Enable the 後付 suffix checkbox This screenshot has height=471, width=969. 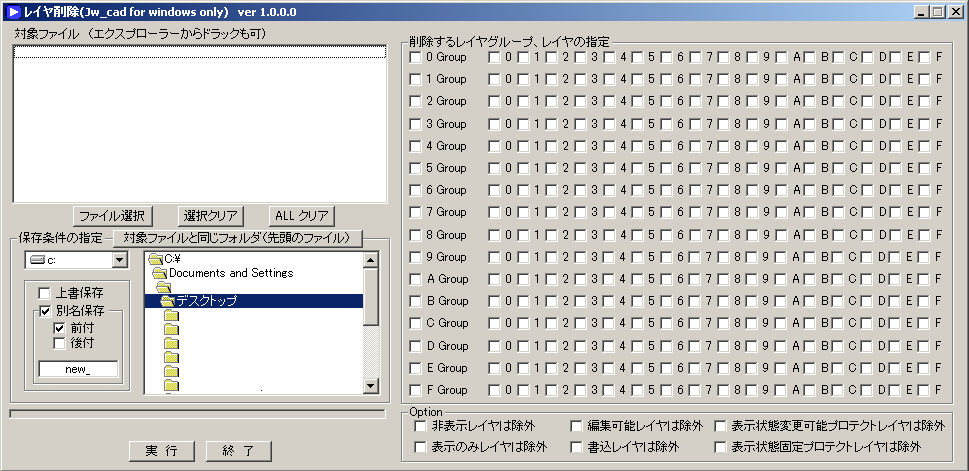tap(59, 343)
